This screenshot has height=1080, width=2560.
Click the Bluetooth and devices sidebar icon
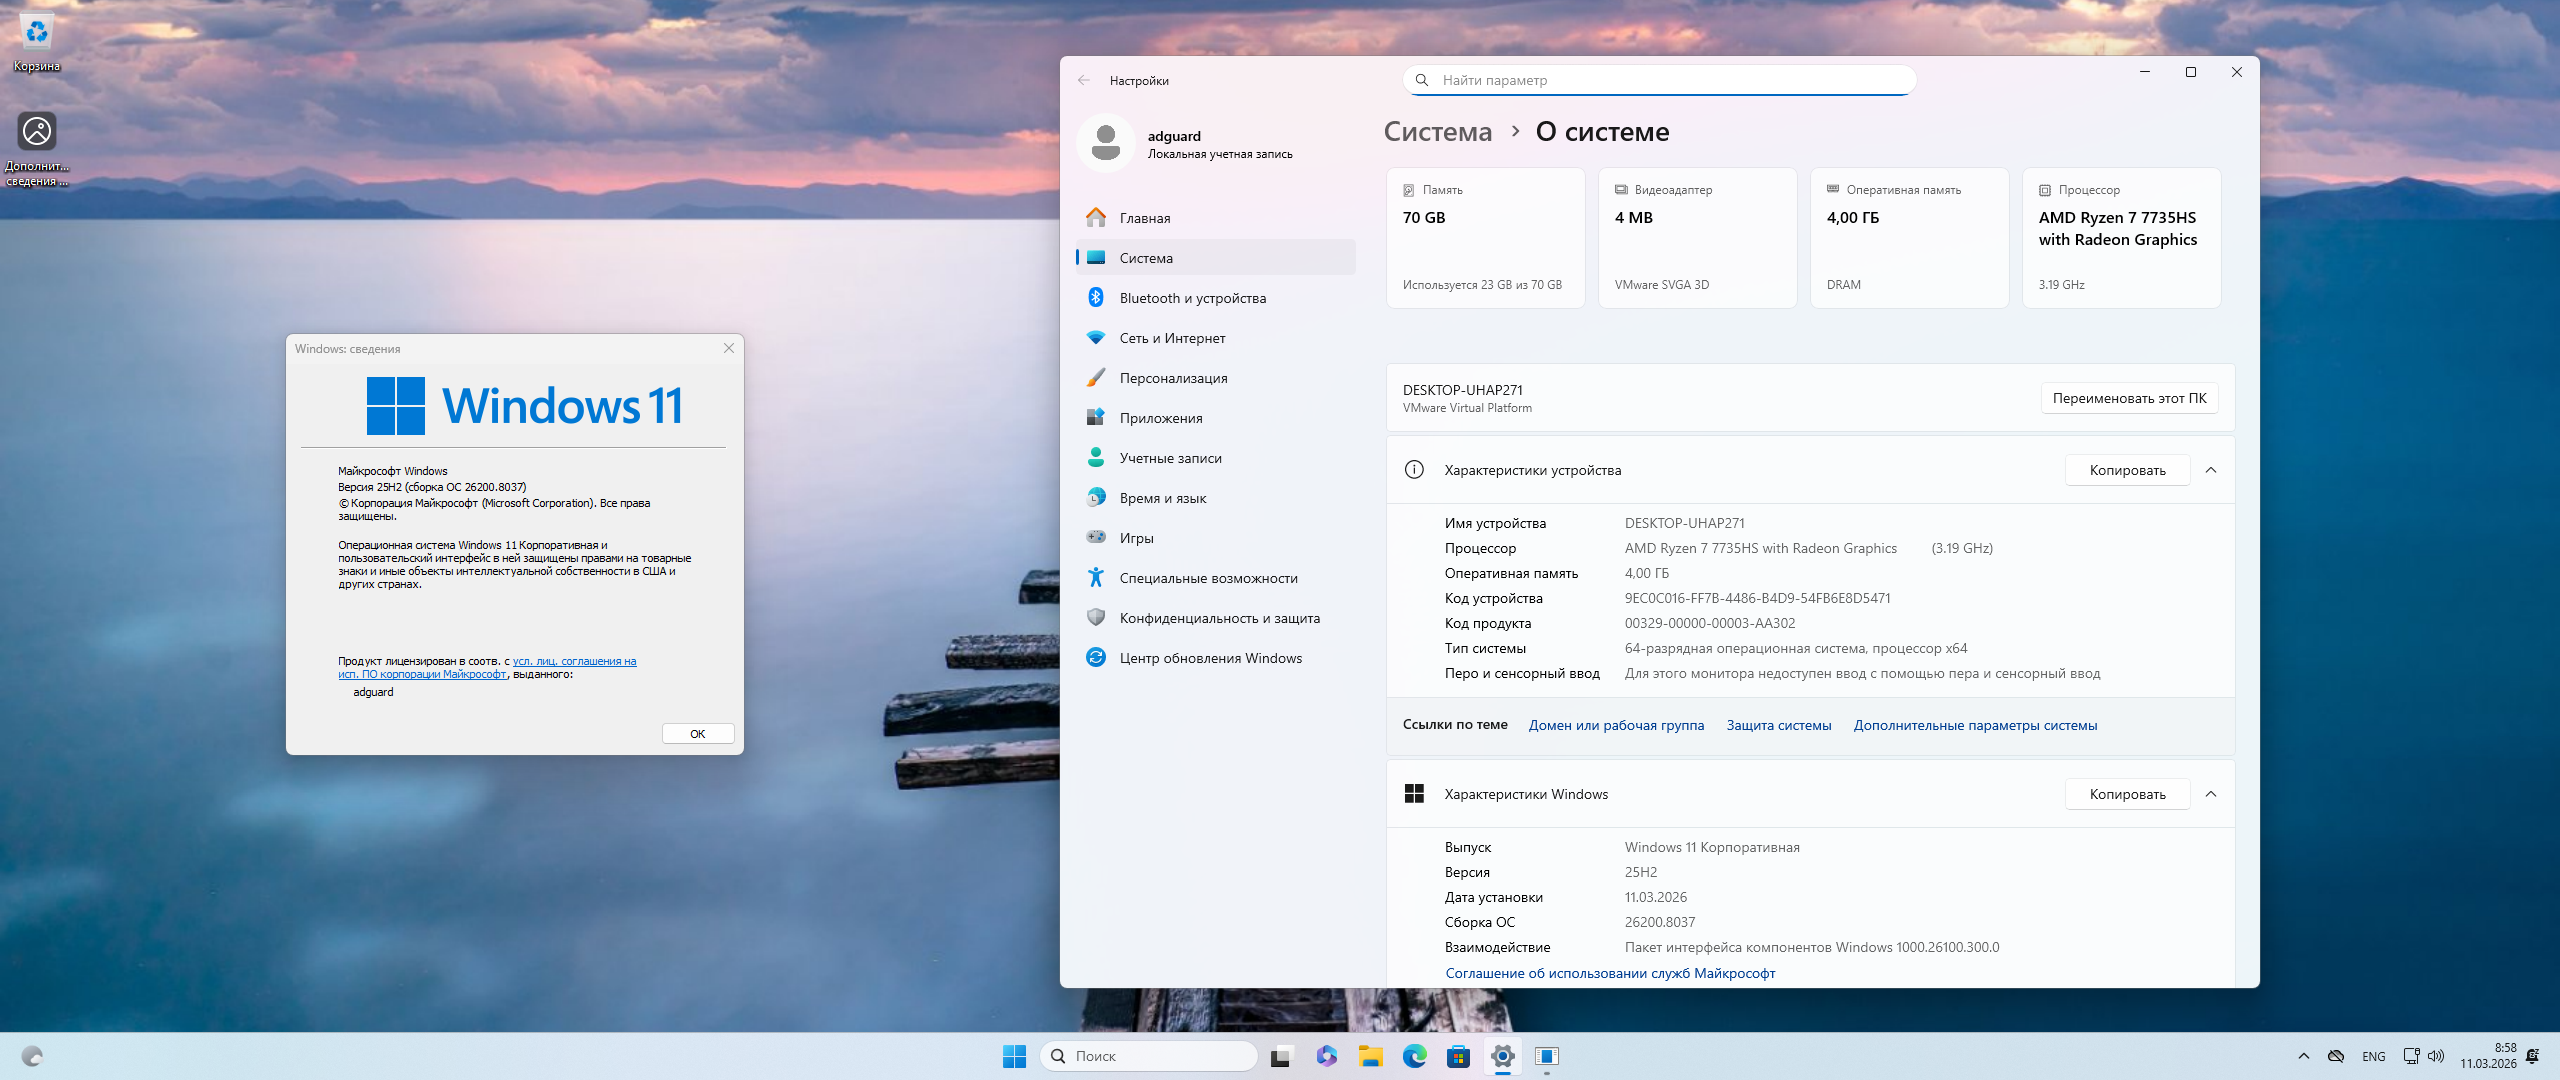(1096, 298)
